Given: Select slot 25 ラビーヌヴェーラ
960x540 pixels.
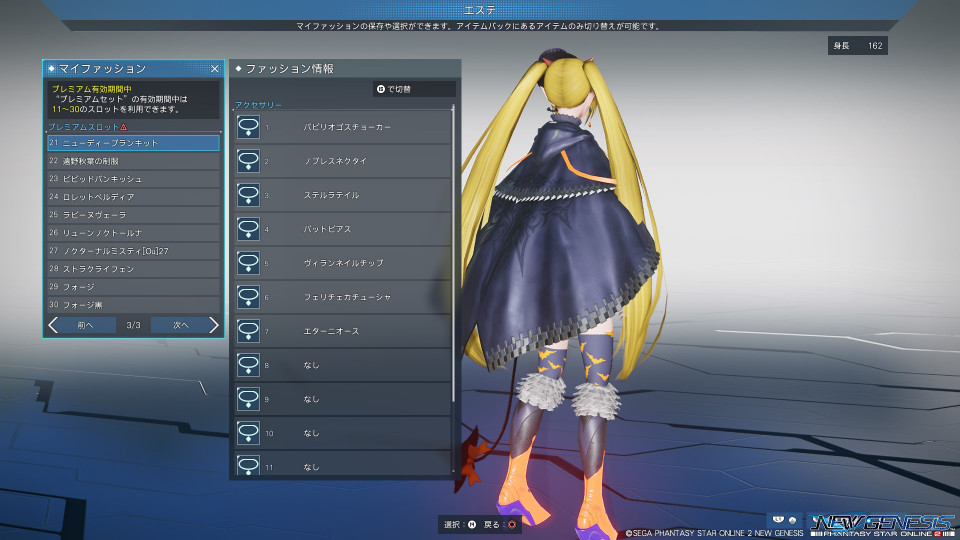Looking at the screenshot, I should click(133, 215).
